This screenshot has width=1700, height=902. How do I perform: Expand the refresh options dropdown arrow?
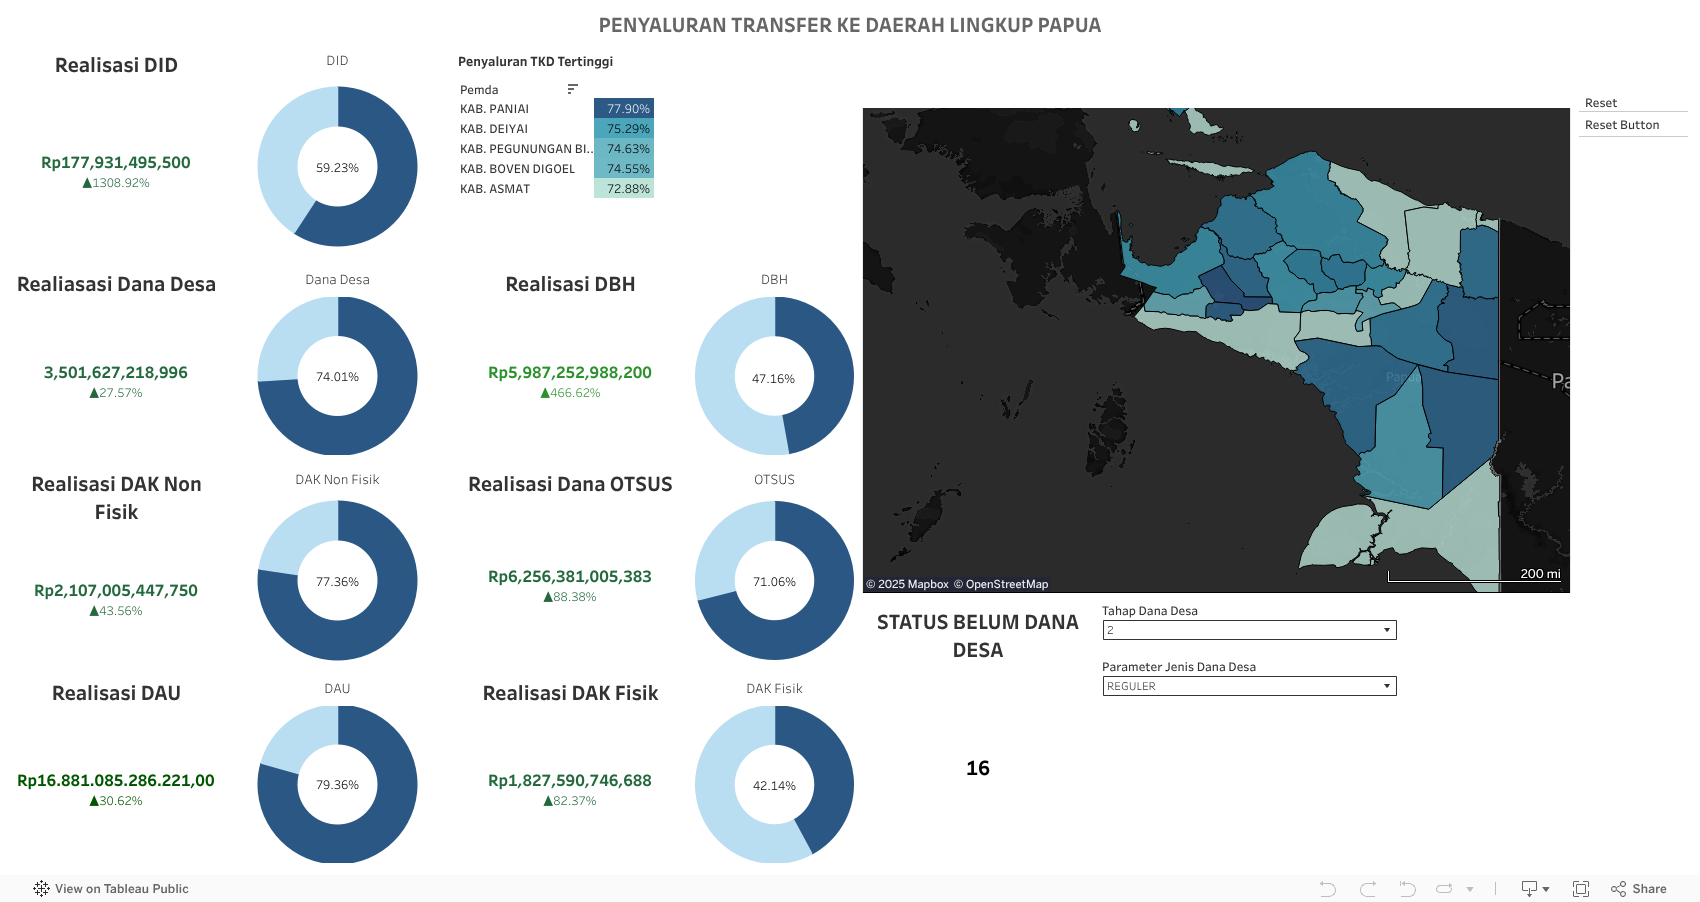pos(1470,889)
